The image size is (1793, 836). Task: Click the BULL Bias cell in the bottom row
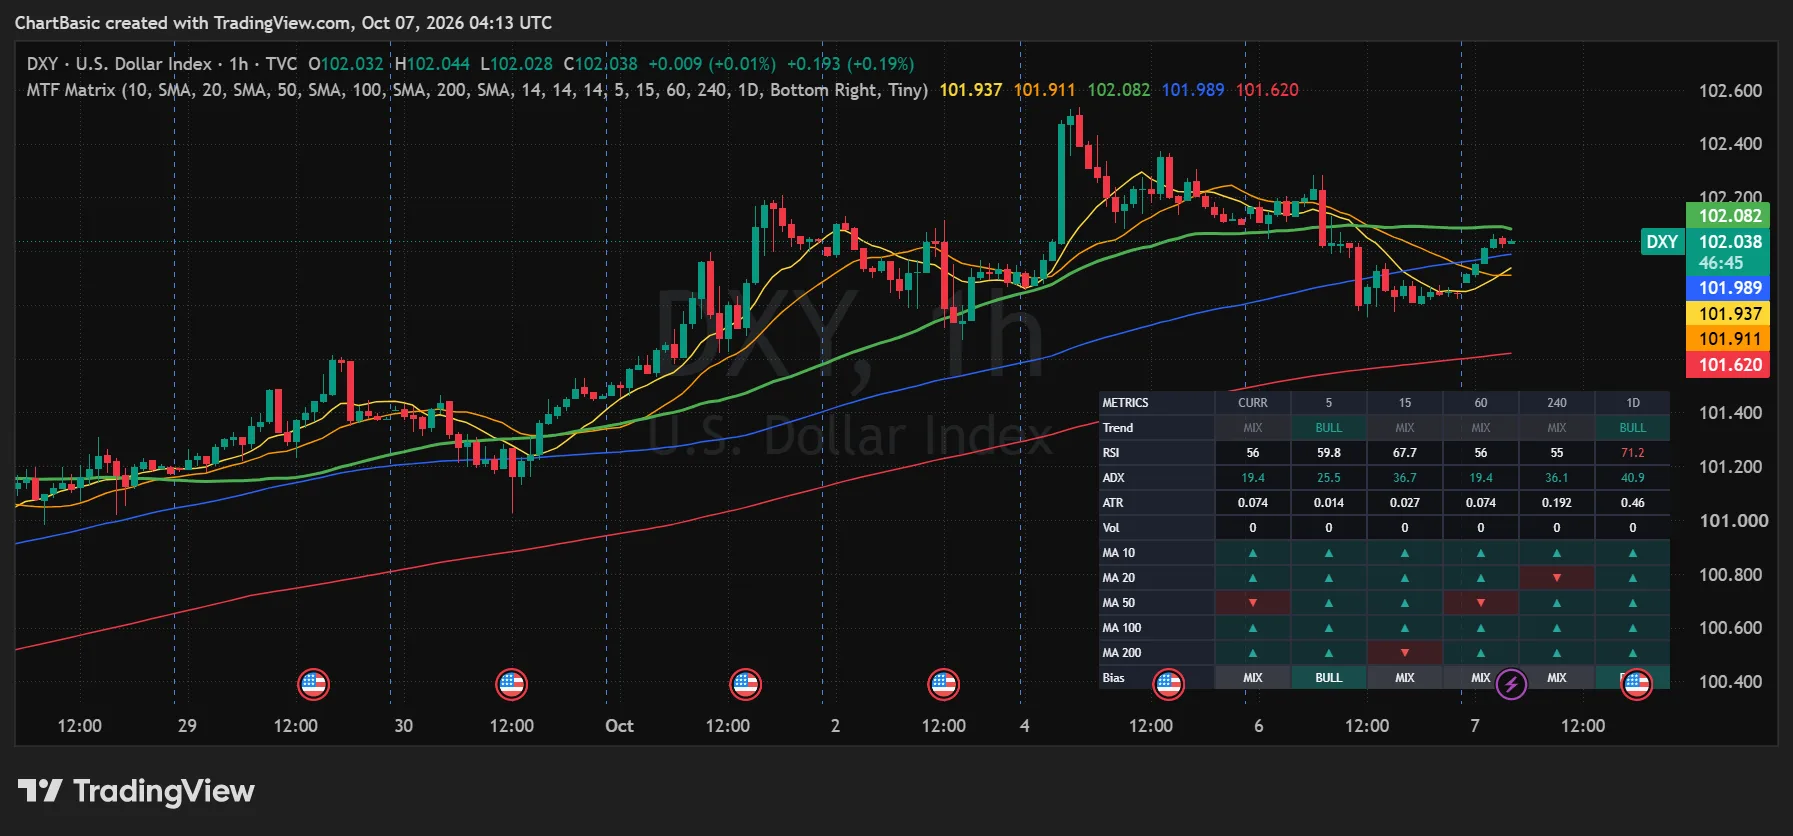pyautogui.click(x=1329, y=678)
